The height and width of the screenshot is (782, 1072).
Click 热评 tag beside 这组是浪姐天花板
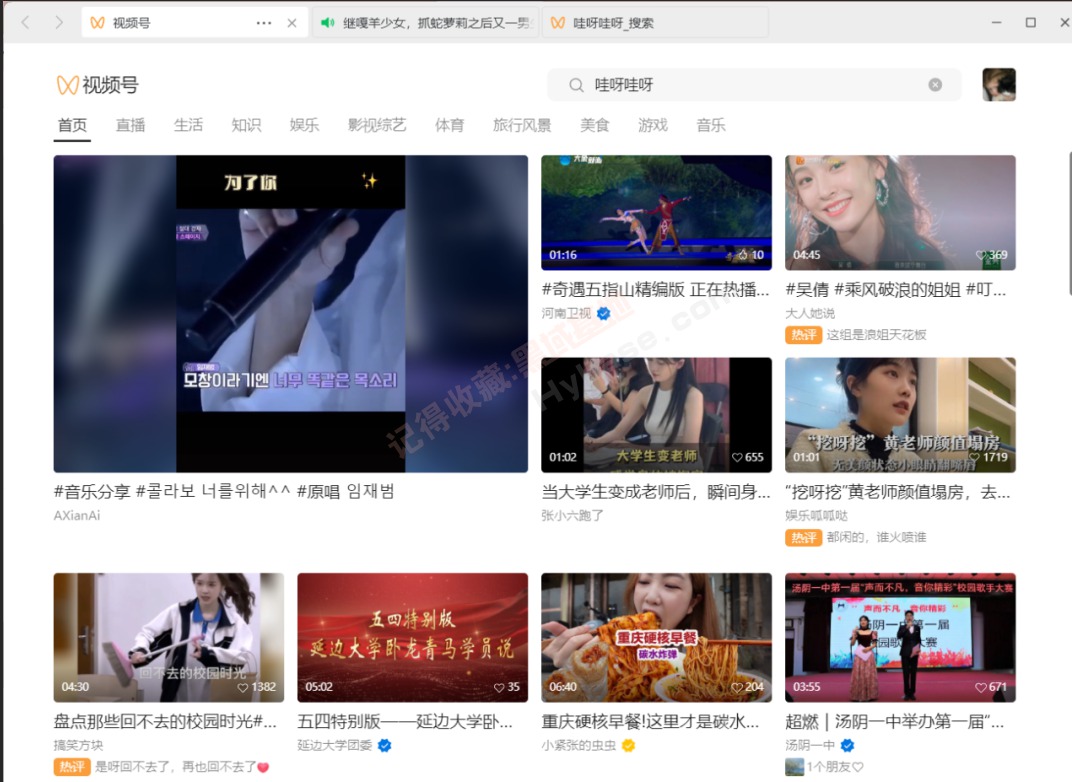tap(803, 334)
